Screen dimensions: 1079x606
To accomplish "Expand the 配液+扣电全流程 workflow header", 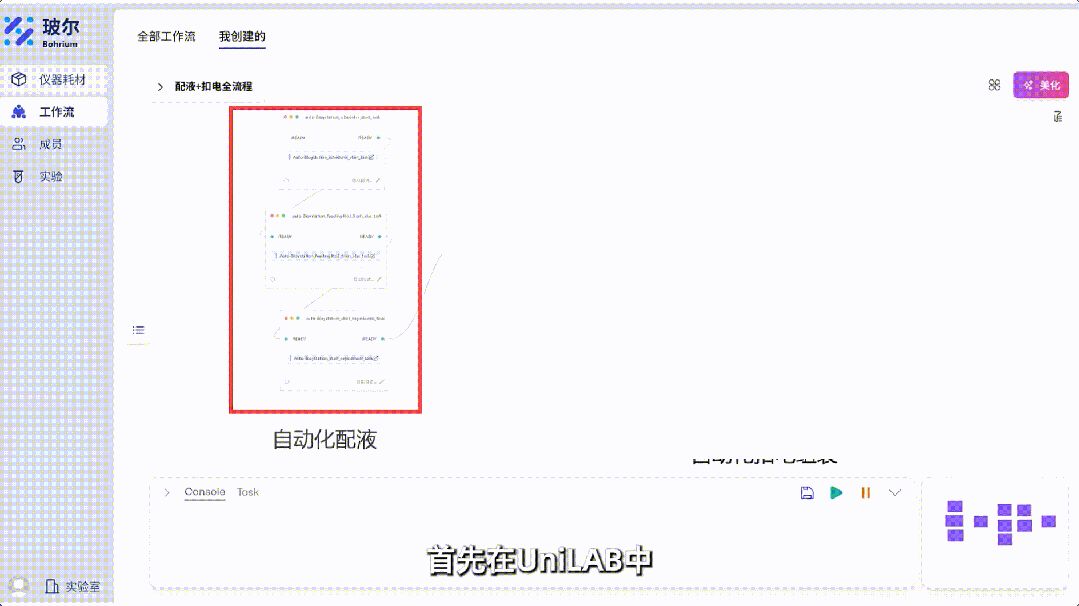I will pyautogui.click(x=159, y=87).
